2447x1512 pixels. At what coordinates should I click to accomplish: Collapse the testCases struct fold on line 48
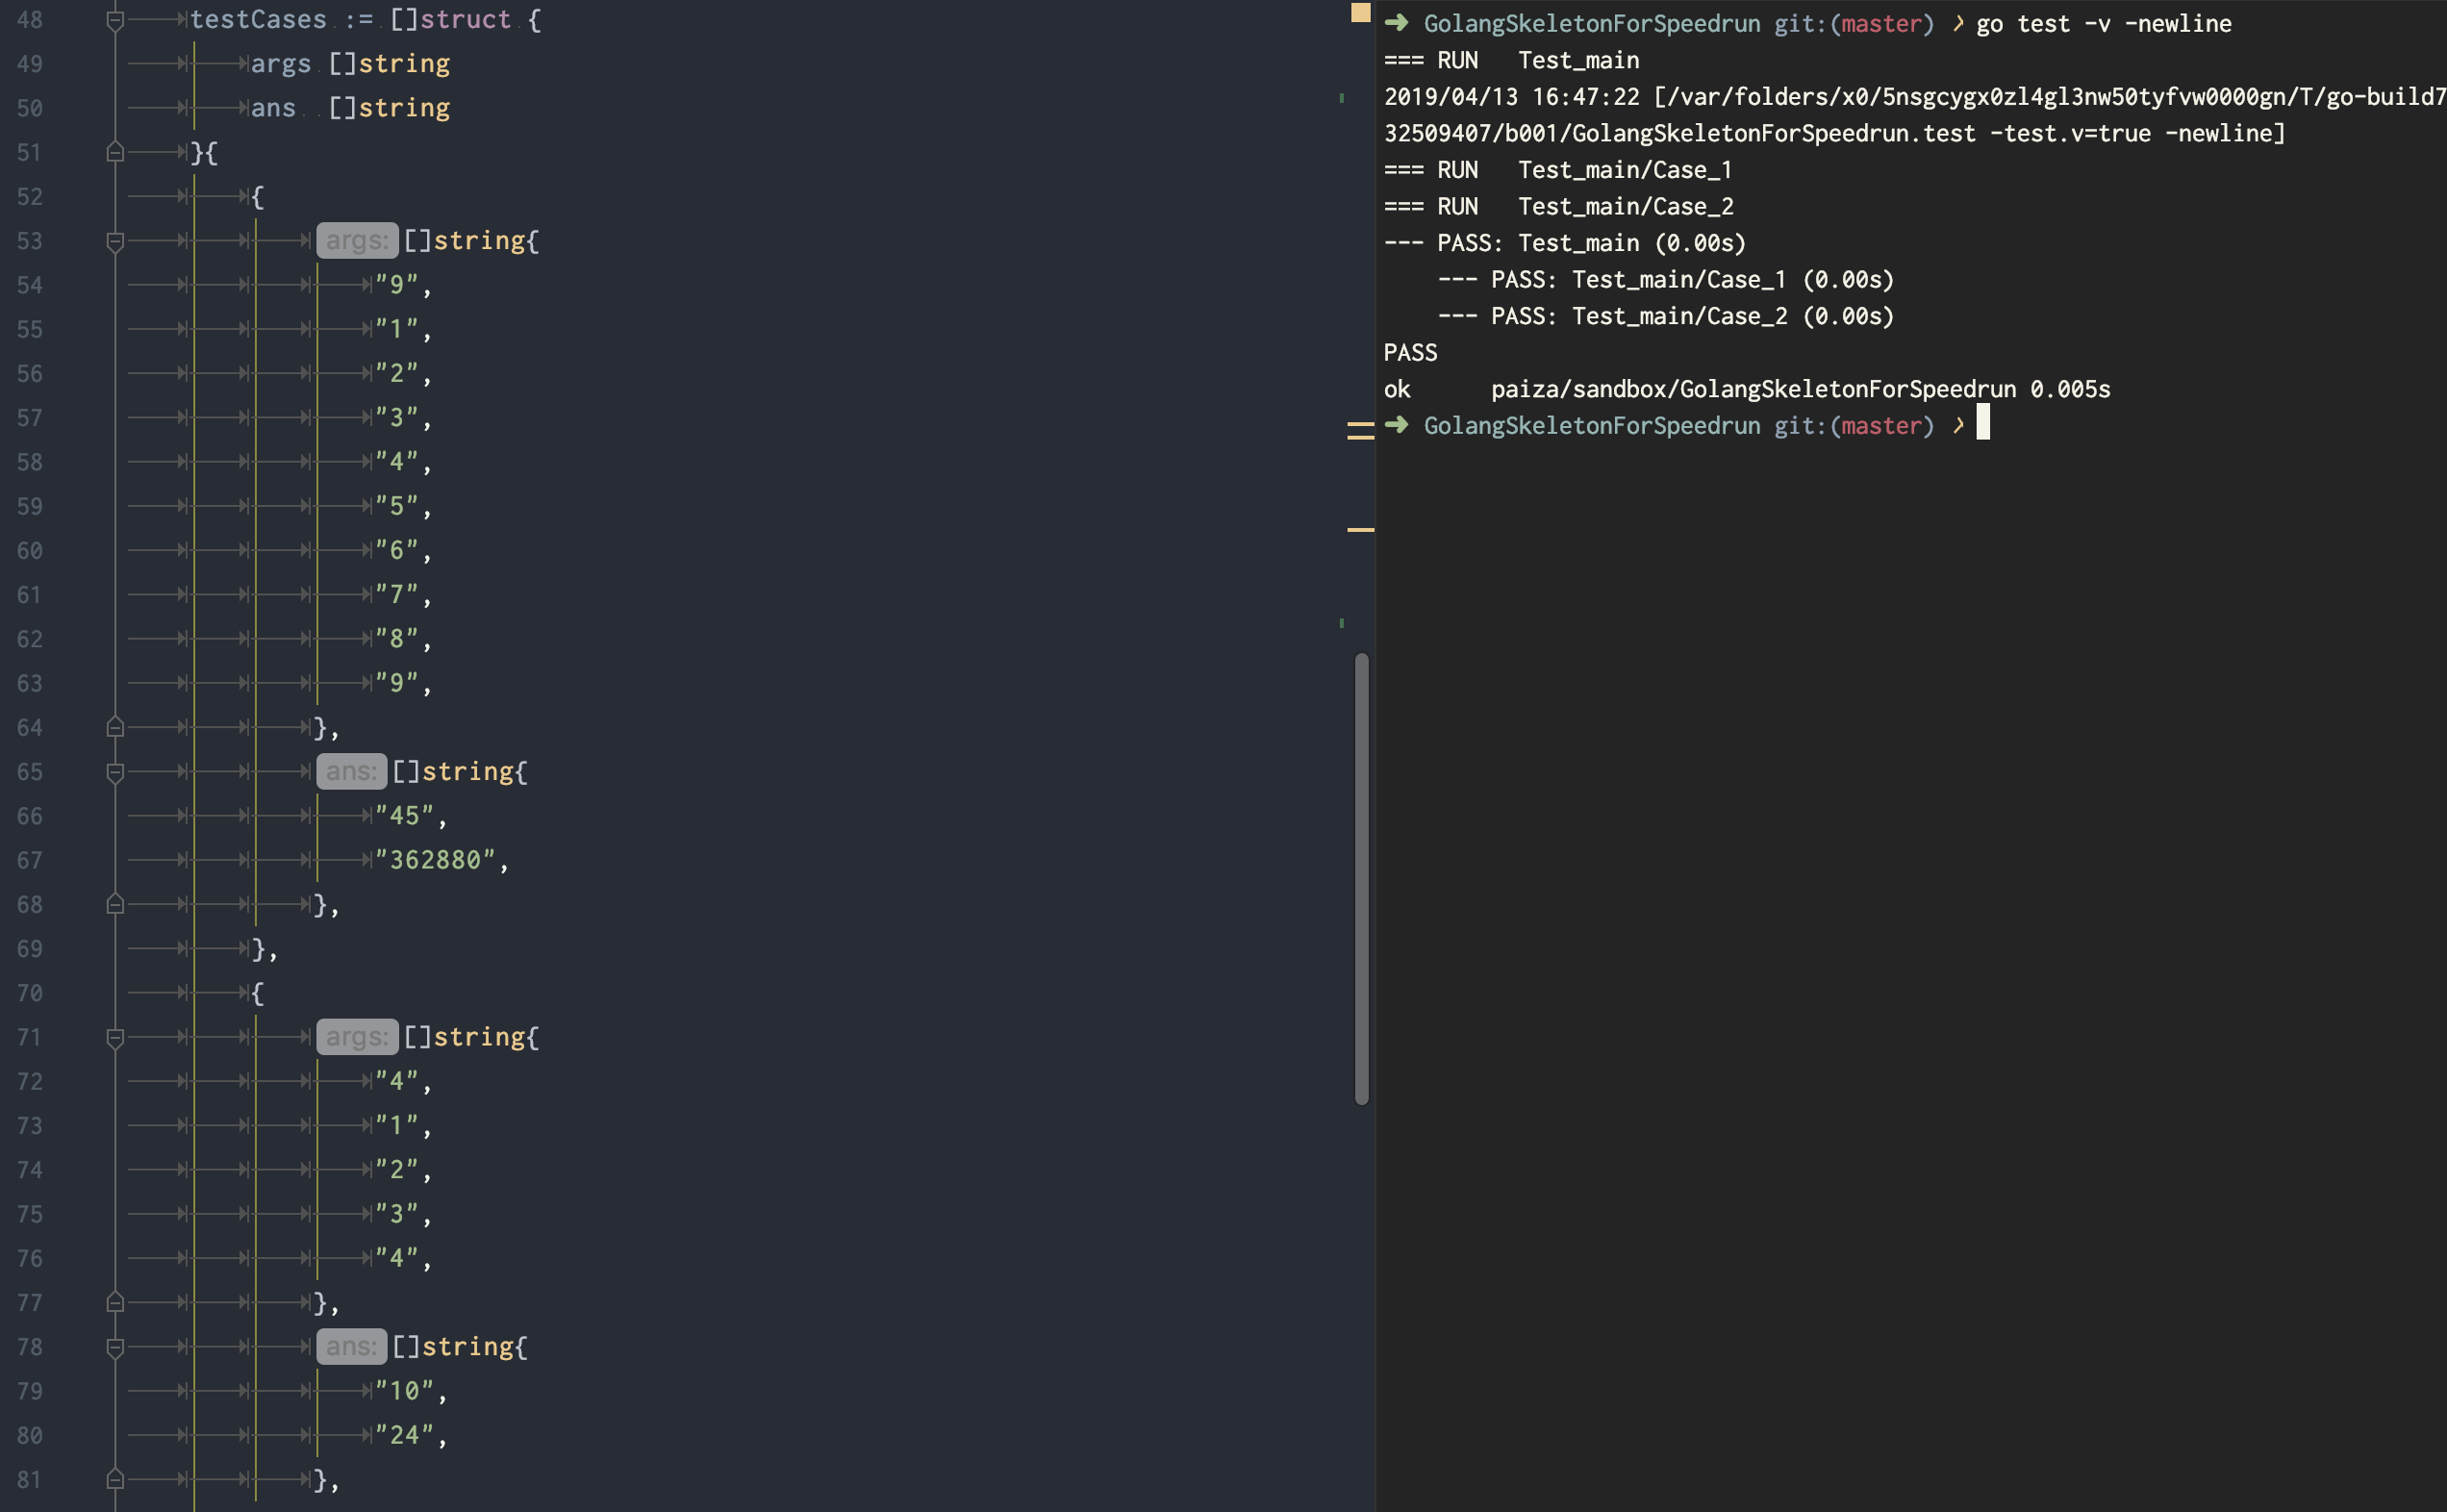pos(115,20)
